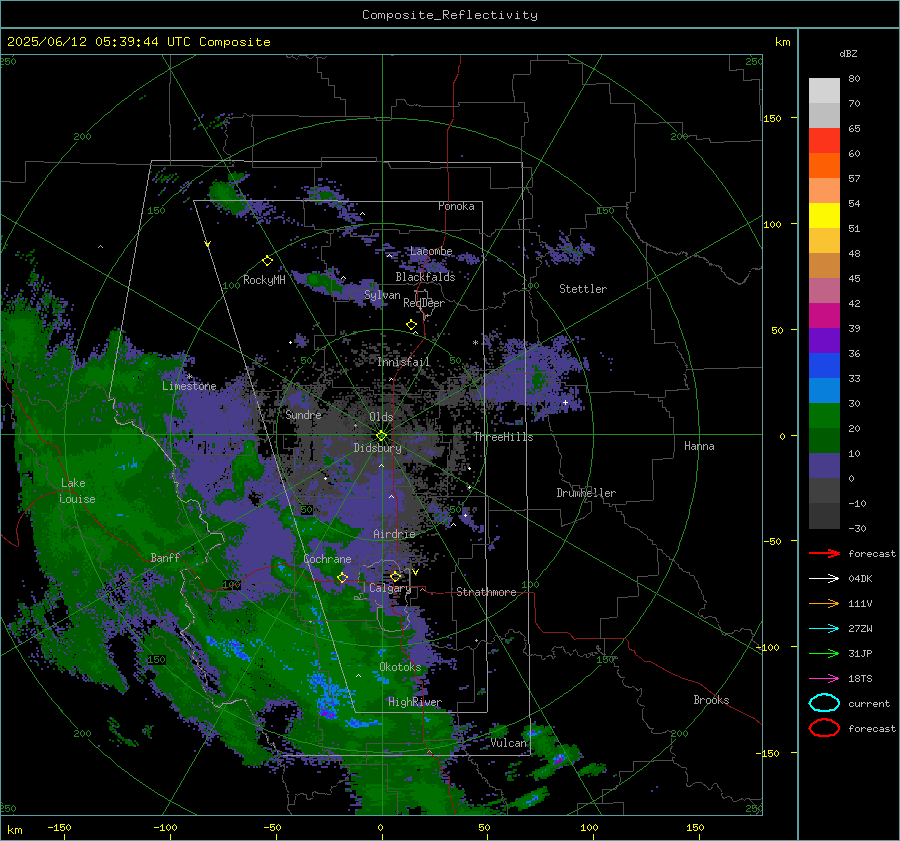Click the Hanna map label
The width and height of the screenshot is (900, 841).
click(699, 446)
